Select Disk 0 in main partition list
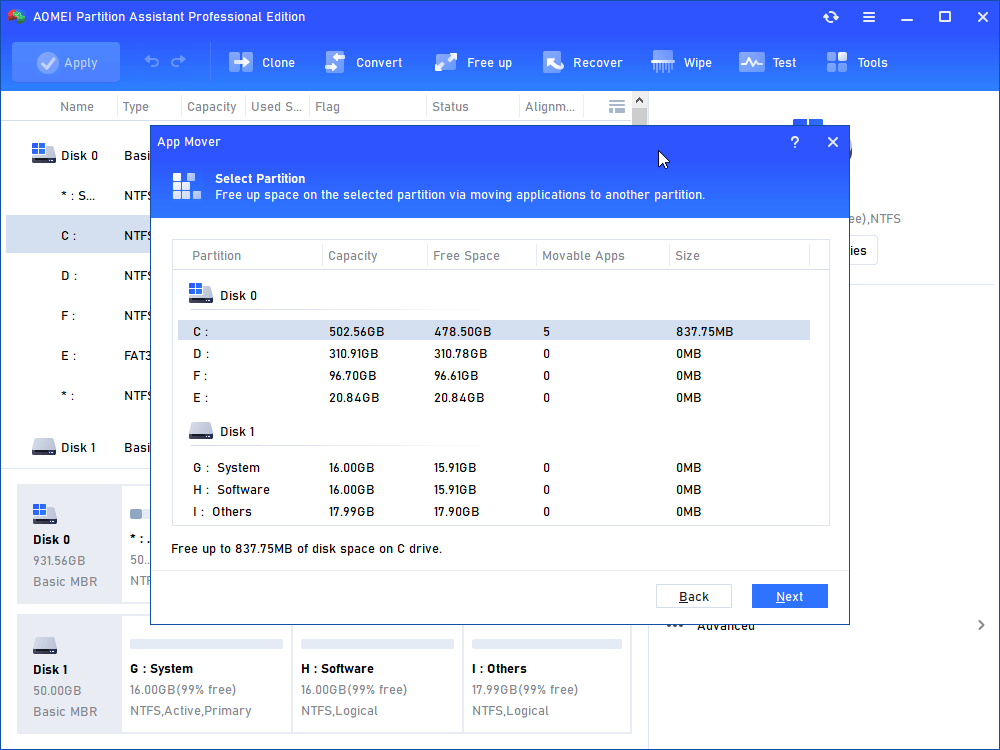The height and width of the screenshot is (750, 1000). [x=78, y=156]
